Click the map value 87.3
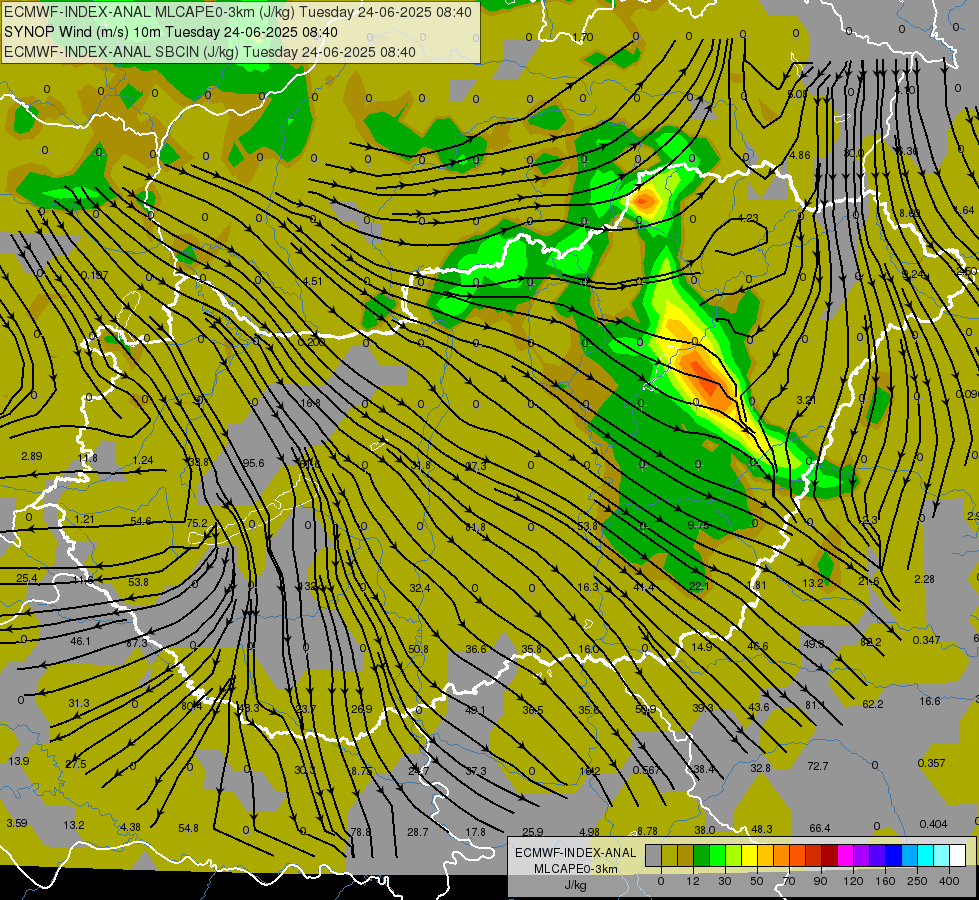This screenshot has width=979, height=900. [x=137, y=643]
